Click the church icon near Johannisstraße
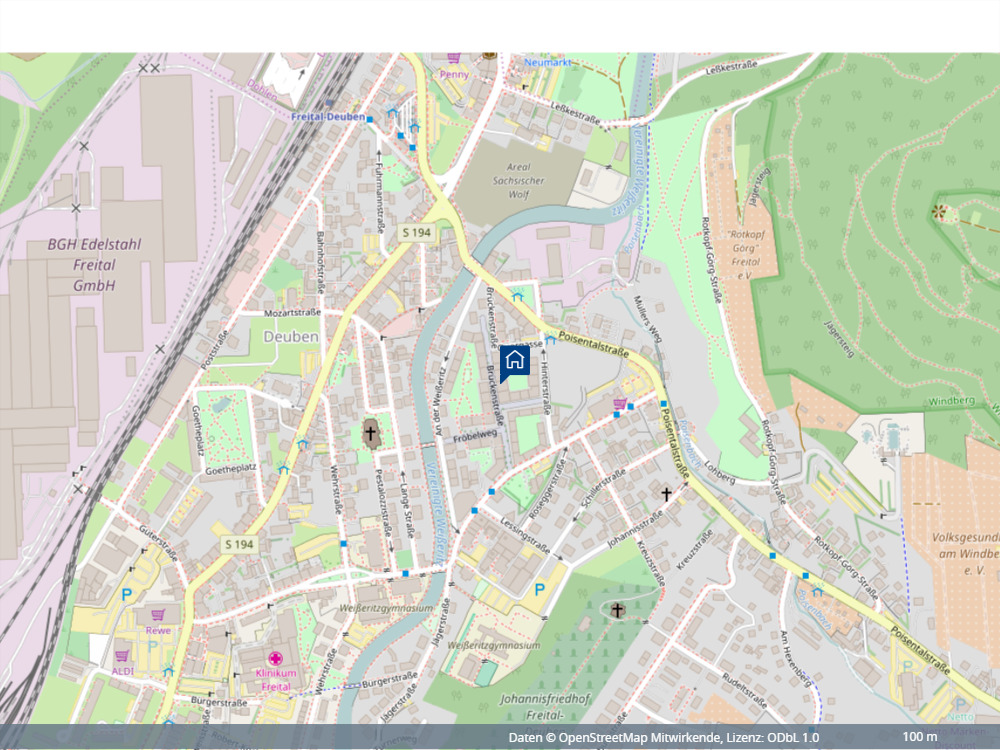 point(666,493)
